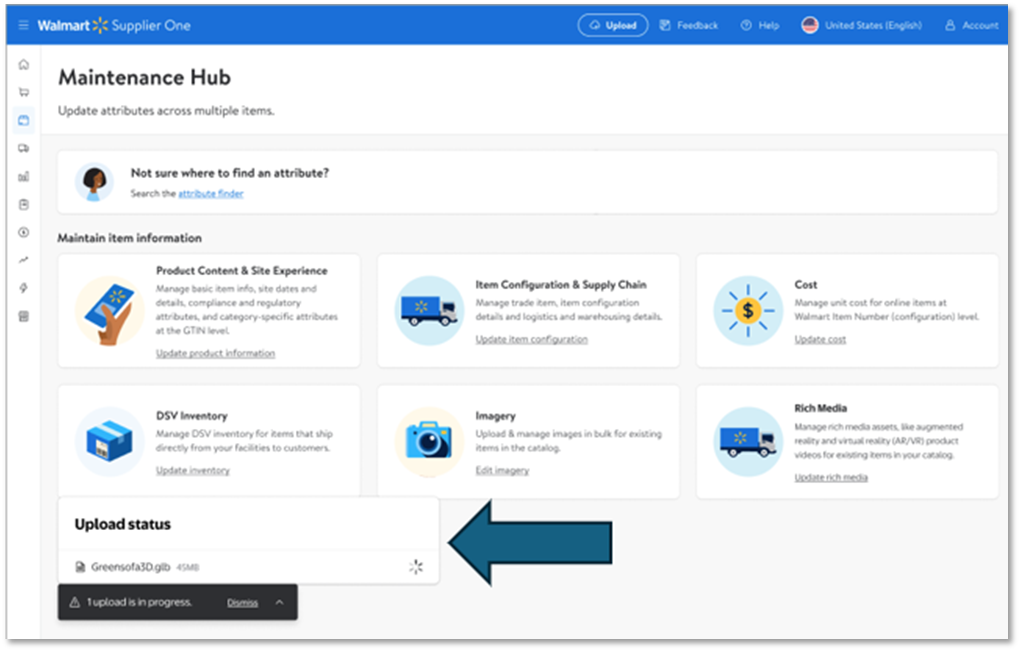Viewport: 1021px width, 652px height.
Task: Click the upload progress spinner
Action: point(416,567)
